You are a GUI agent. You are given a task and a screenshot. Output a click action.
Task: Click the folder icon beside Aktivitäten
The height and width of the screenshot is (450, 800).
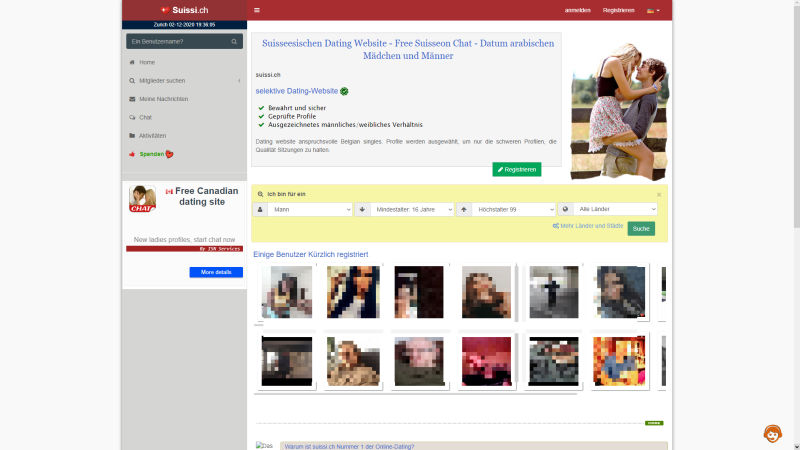tap(132, 136)
